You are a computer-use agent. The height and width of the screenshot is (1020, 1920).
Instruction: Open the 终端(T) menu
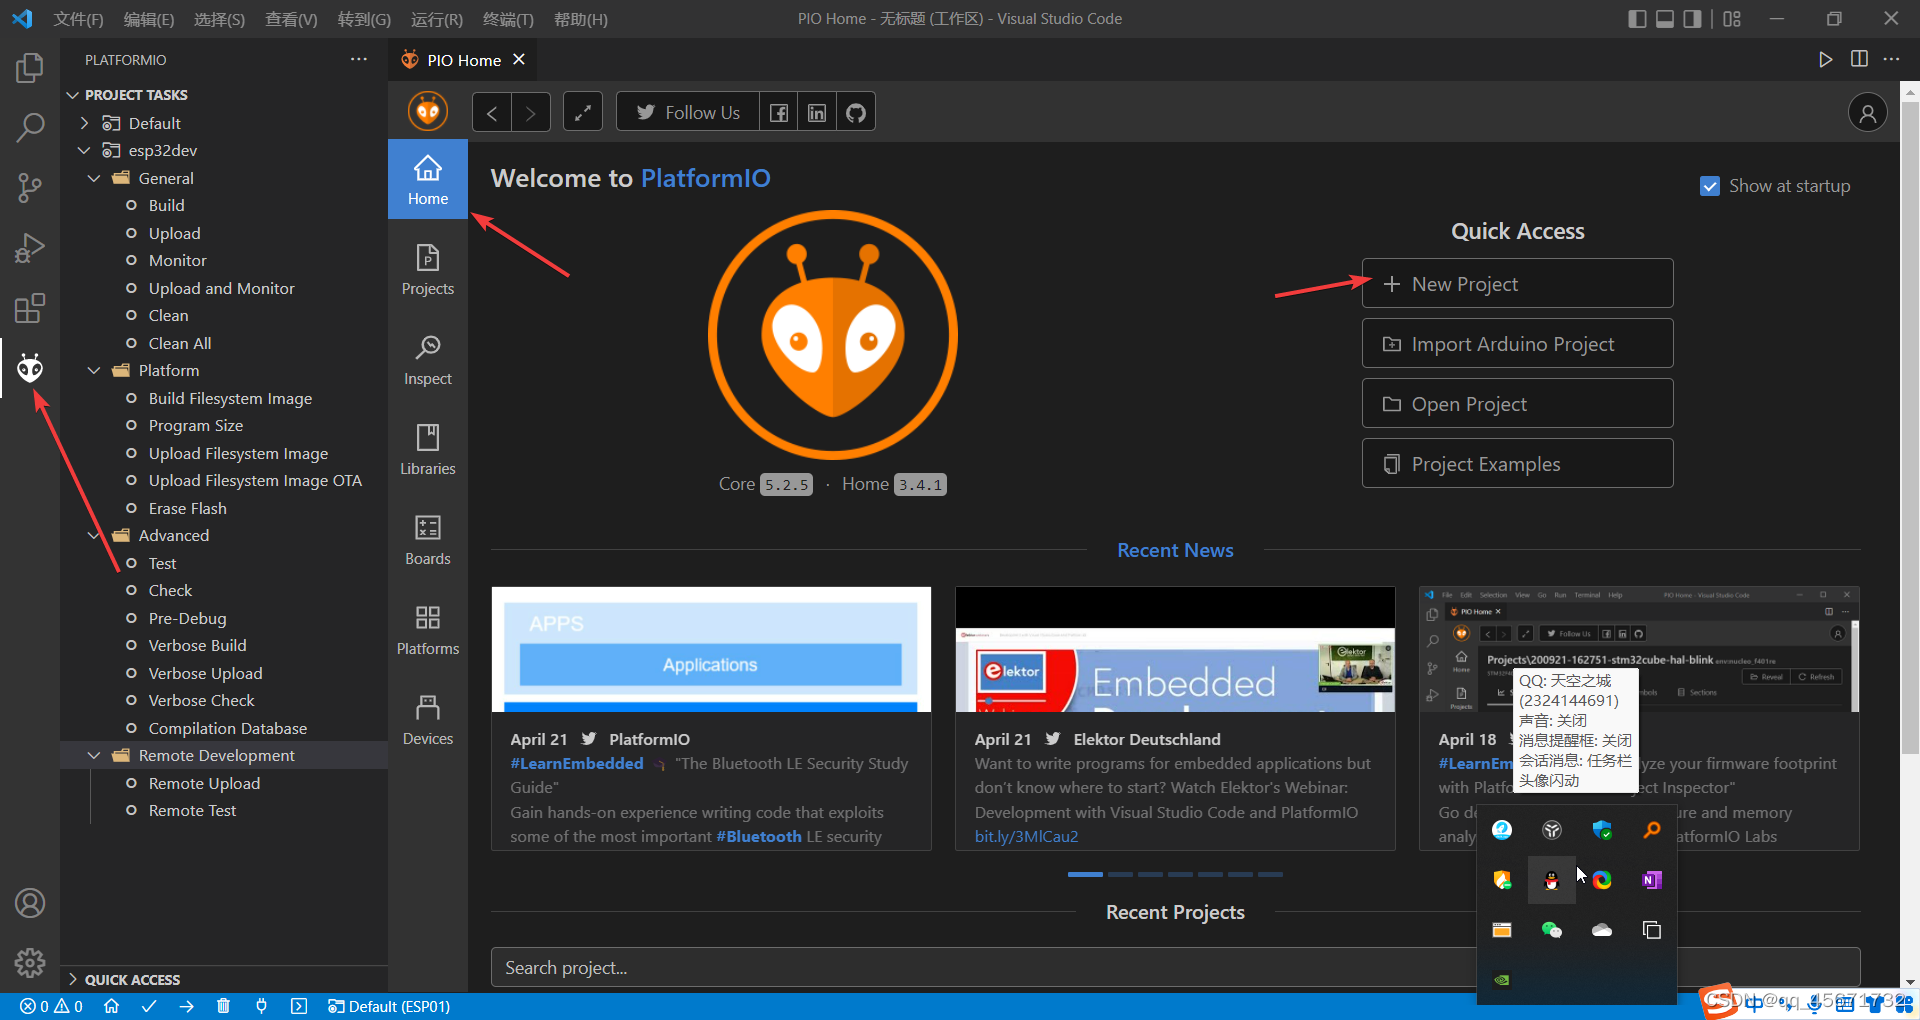pyautogui.click(x=508, y=19)
